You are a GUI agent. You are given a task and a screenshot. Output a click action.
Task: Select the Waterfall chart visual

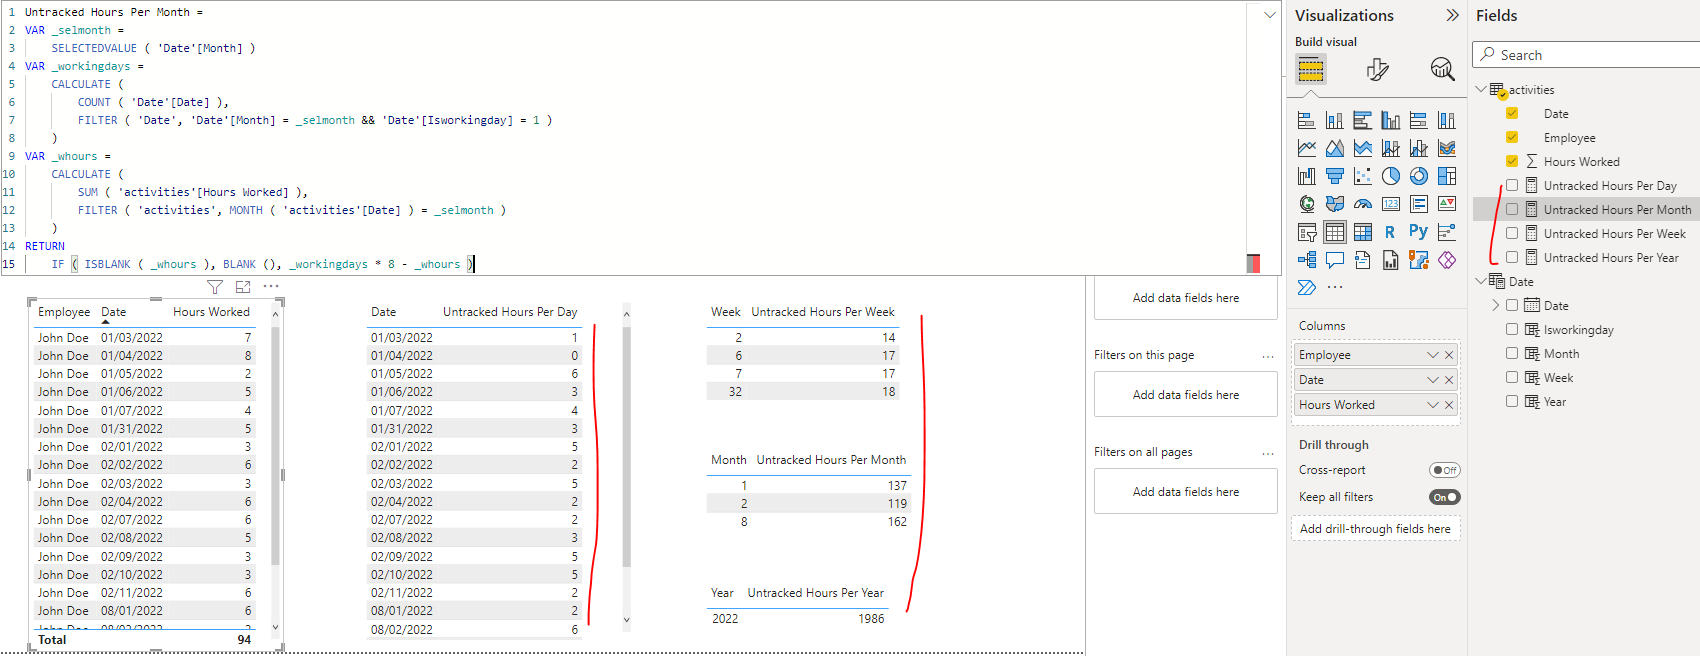pos(1306,176)
